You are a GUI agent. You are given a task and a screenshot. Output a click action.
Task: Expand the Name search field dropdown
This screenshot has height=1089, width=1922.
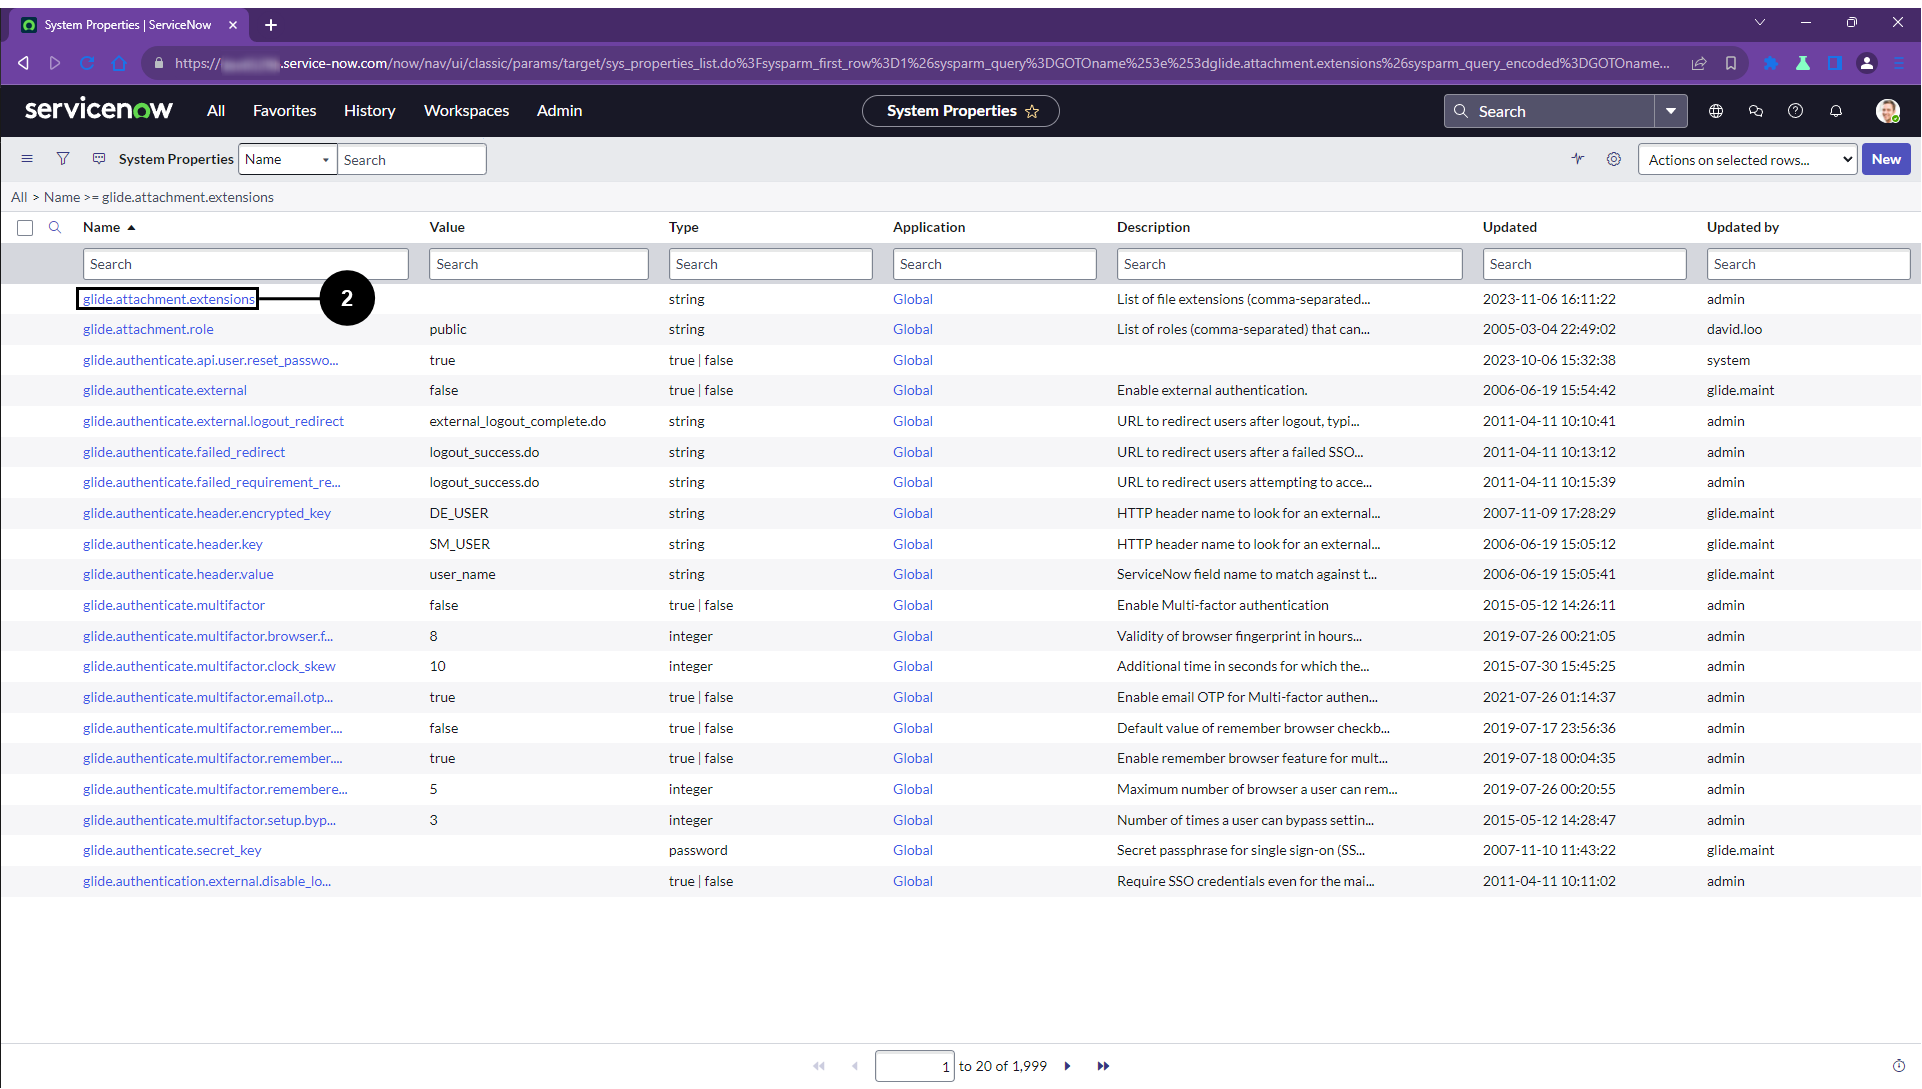click(x=287, y=159)
